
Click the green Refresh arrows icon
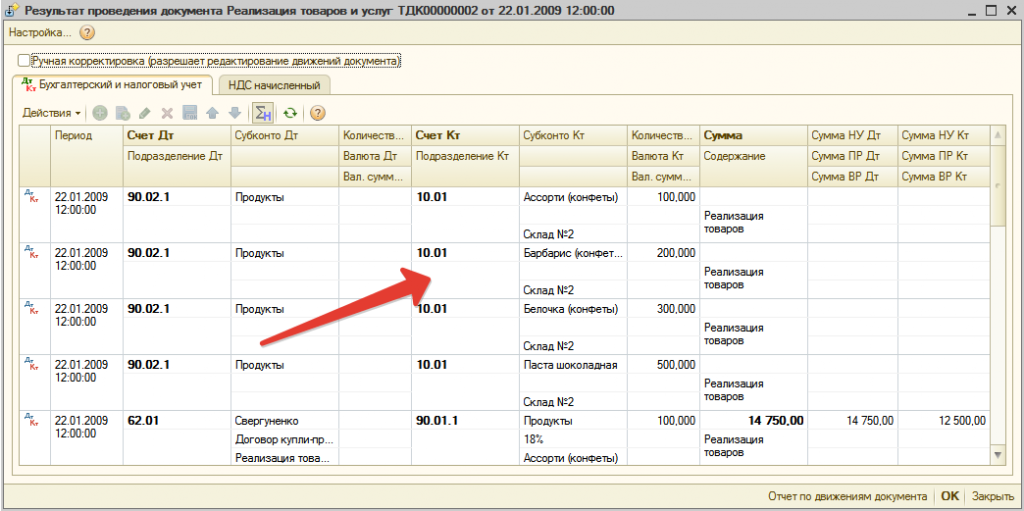(290, 113)
